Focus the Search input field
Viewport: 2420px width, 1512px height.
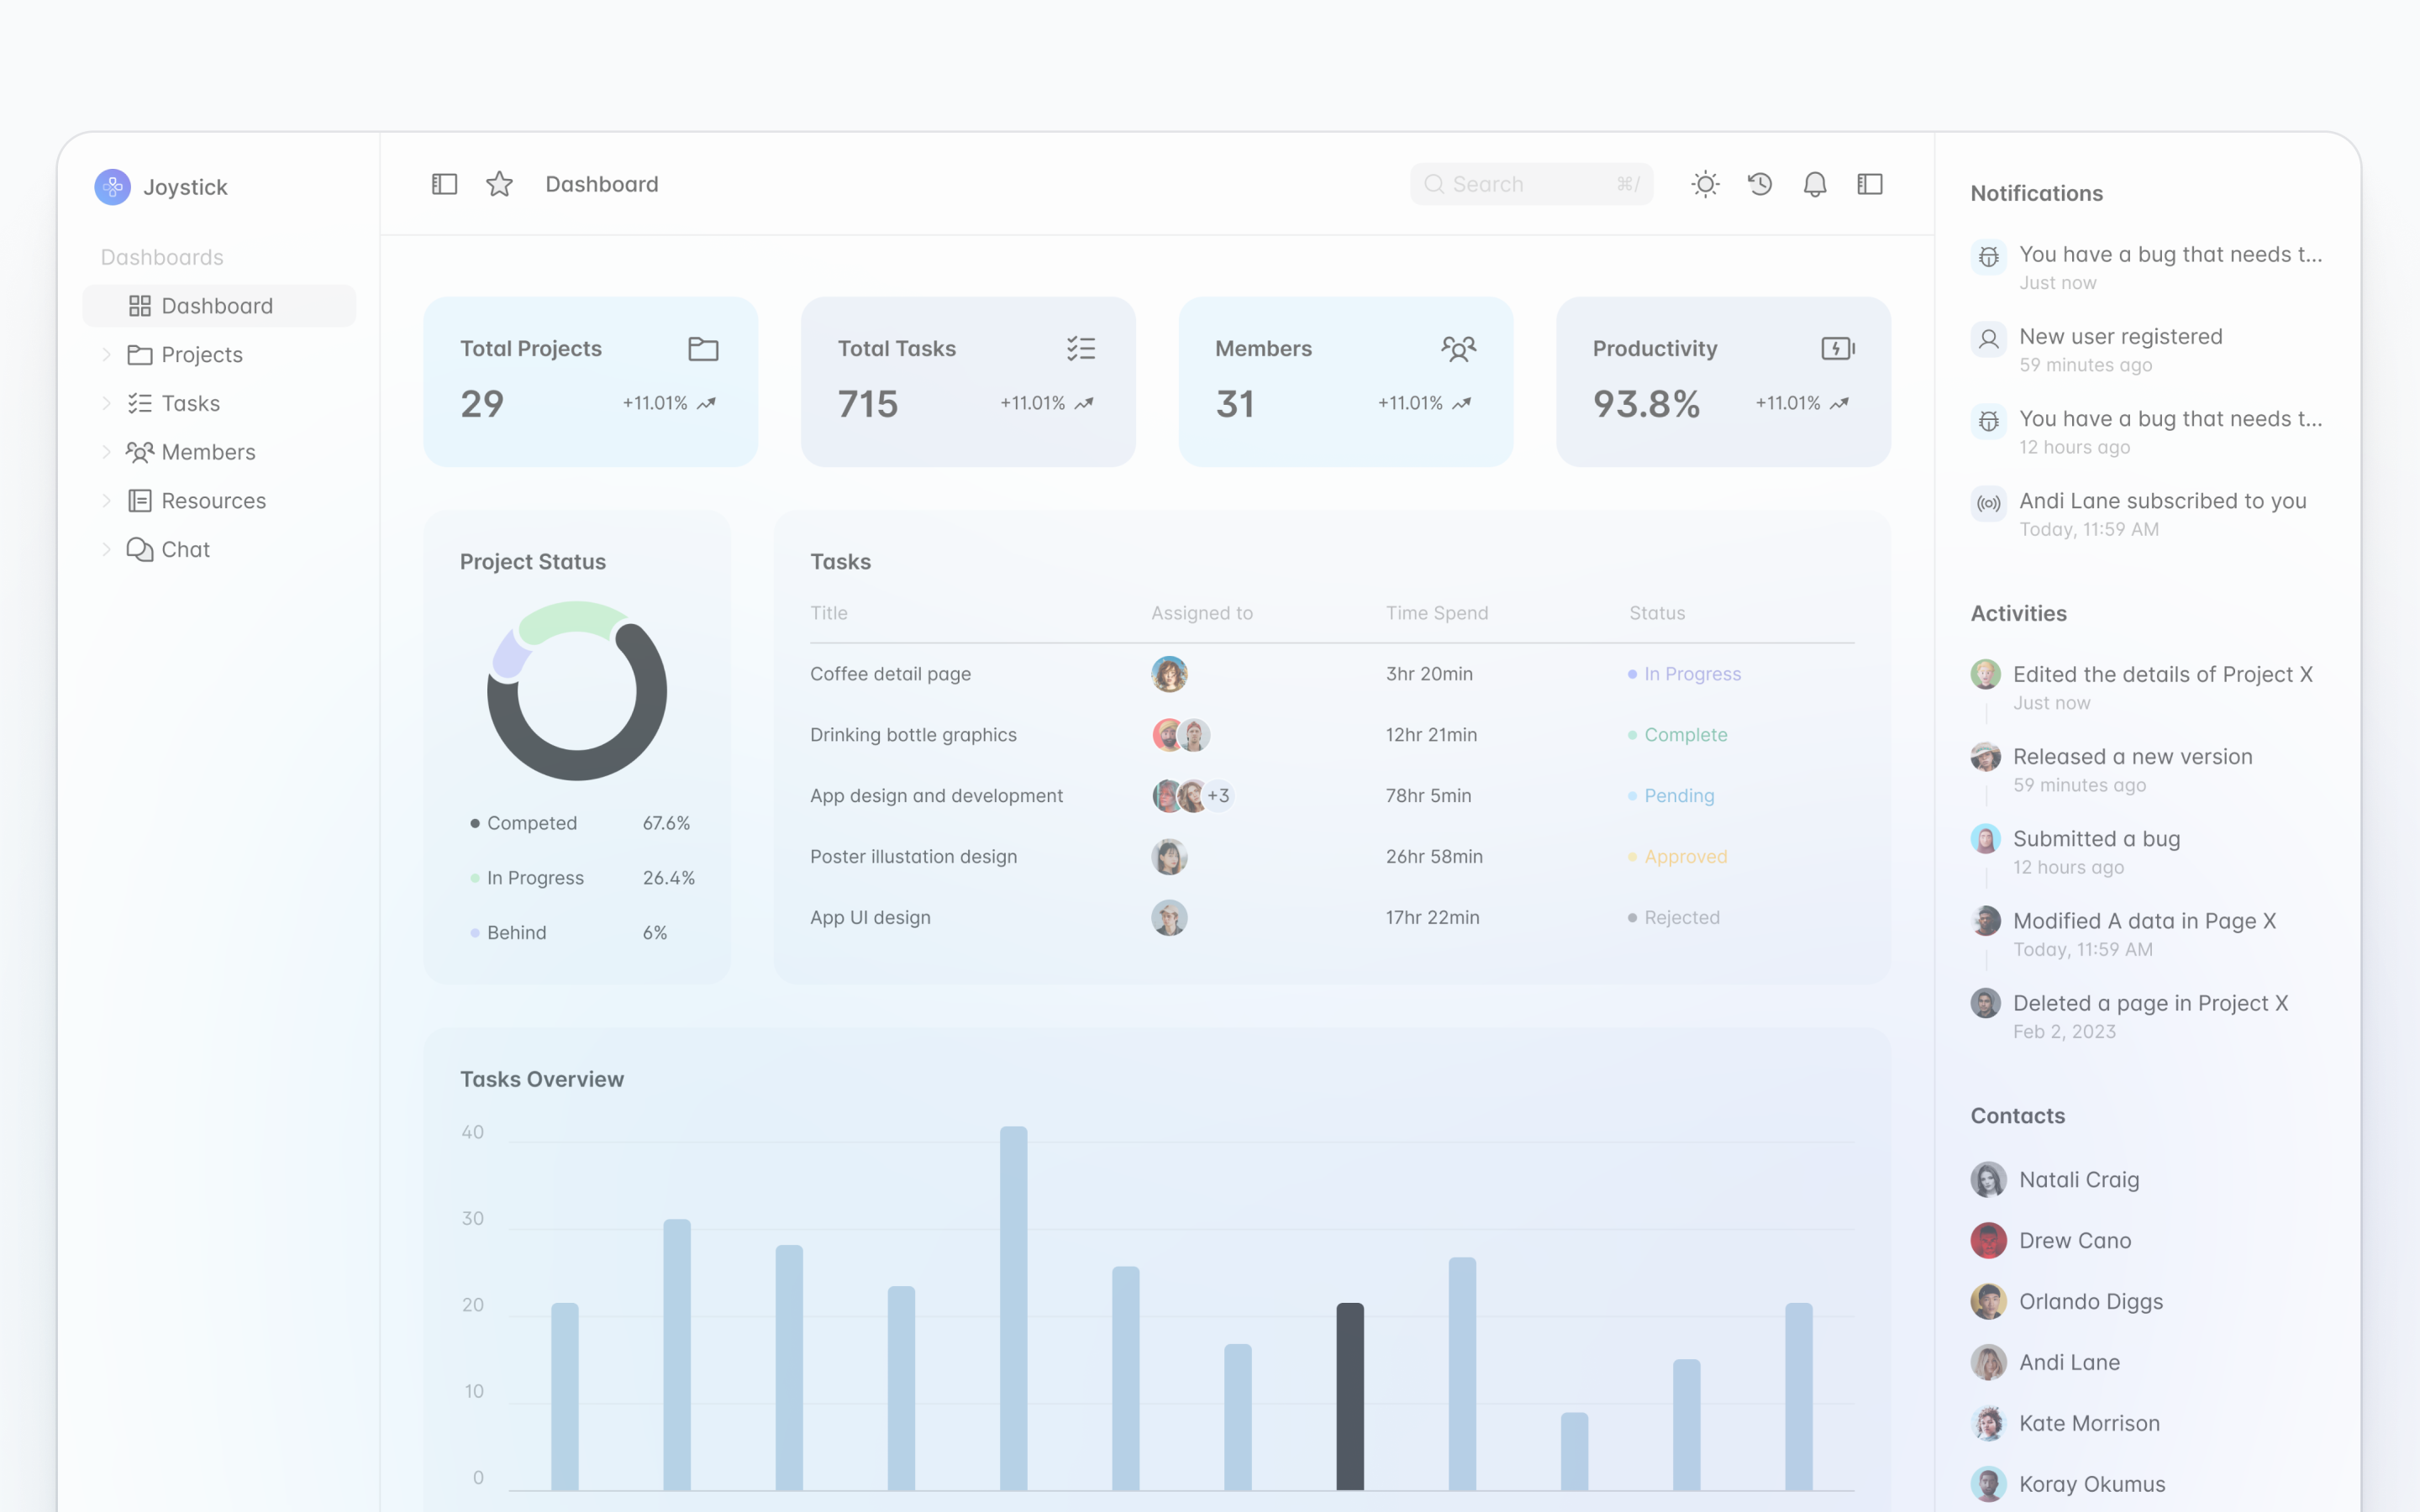1530,184
